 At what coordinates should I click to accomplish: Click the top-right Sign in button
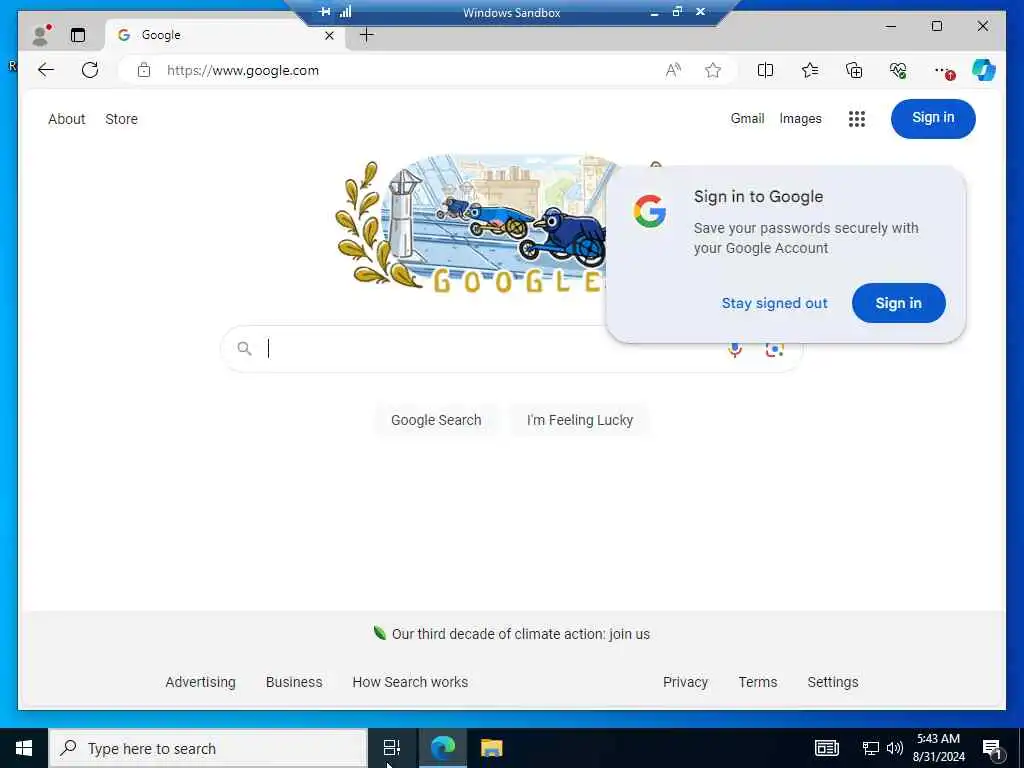(933, 118)
